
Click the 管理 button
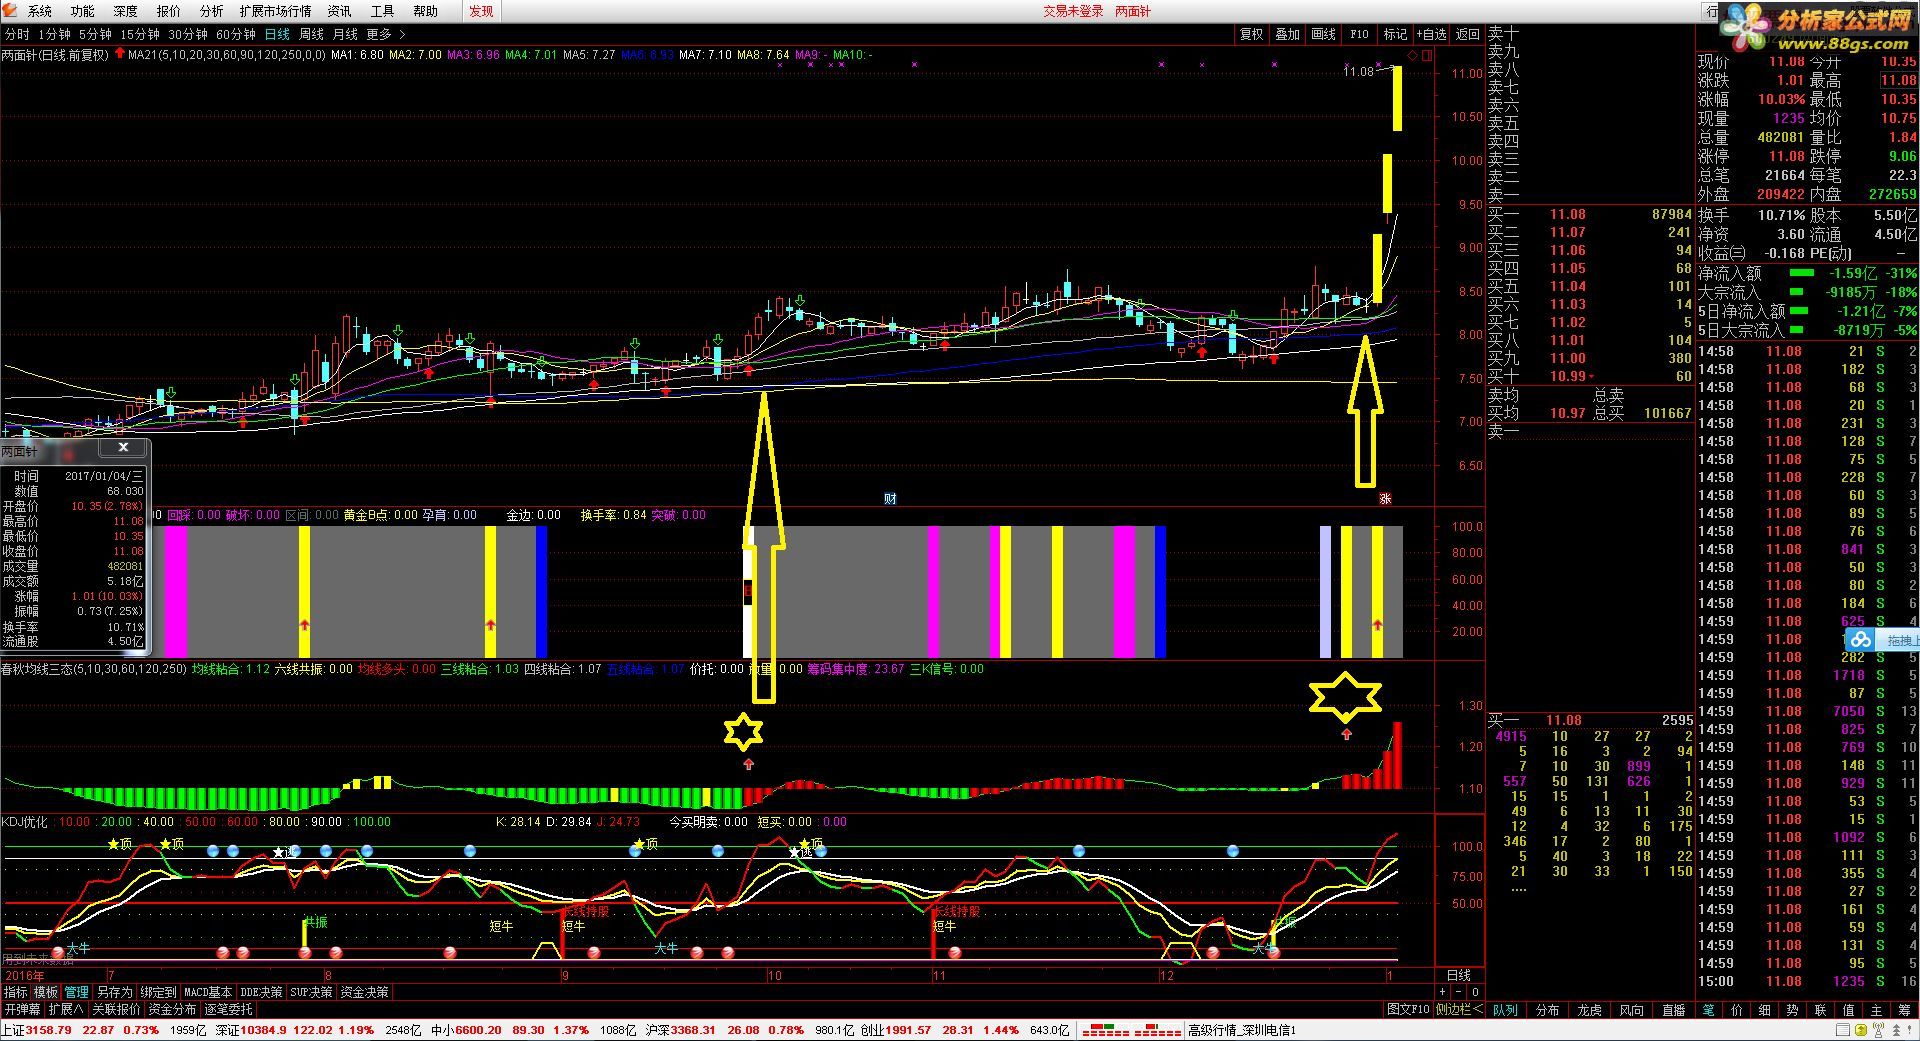[x=77, y=992]
